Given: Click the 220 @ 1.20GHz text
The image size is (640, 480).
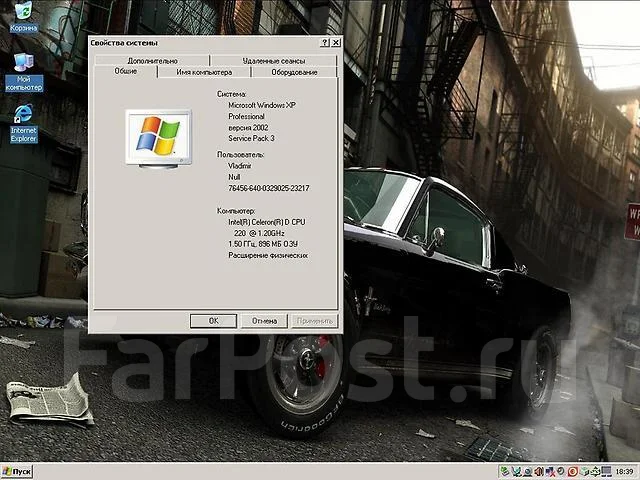Looking at the screenshot, I should pyautogui.click(x=259, y=233).
